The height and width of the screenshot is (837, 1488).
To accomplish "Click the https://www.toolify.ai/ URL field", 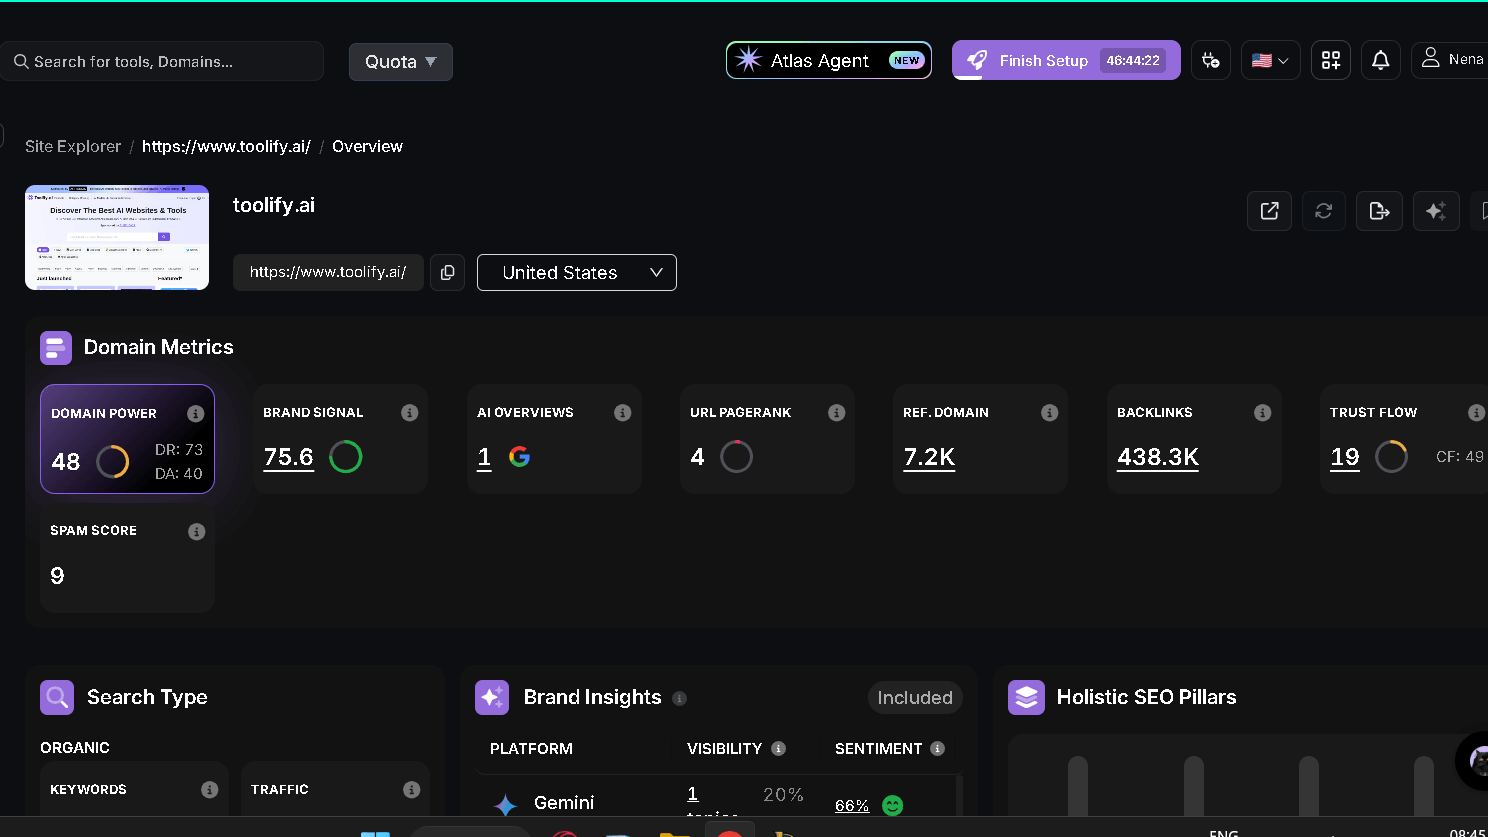I will (328, 272).
